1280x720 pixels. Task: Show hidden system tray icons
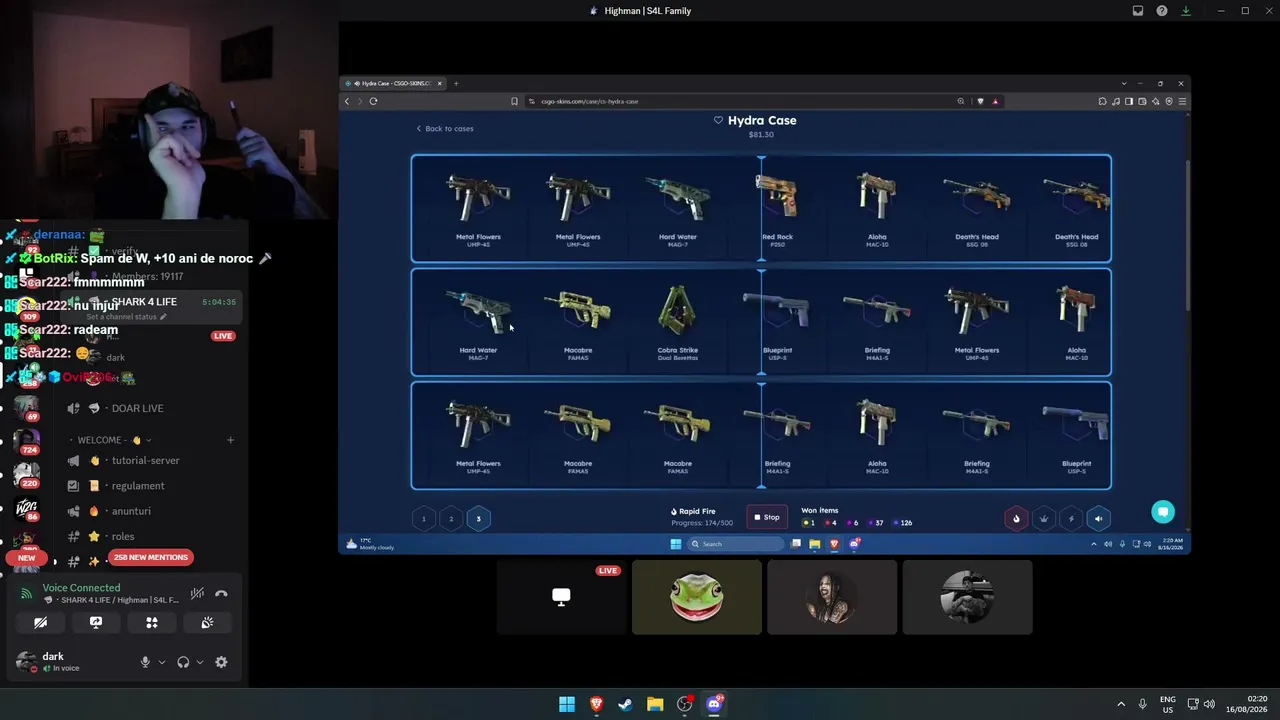pos(1121,704)
